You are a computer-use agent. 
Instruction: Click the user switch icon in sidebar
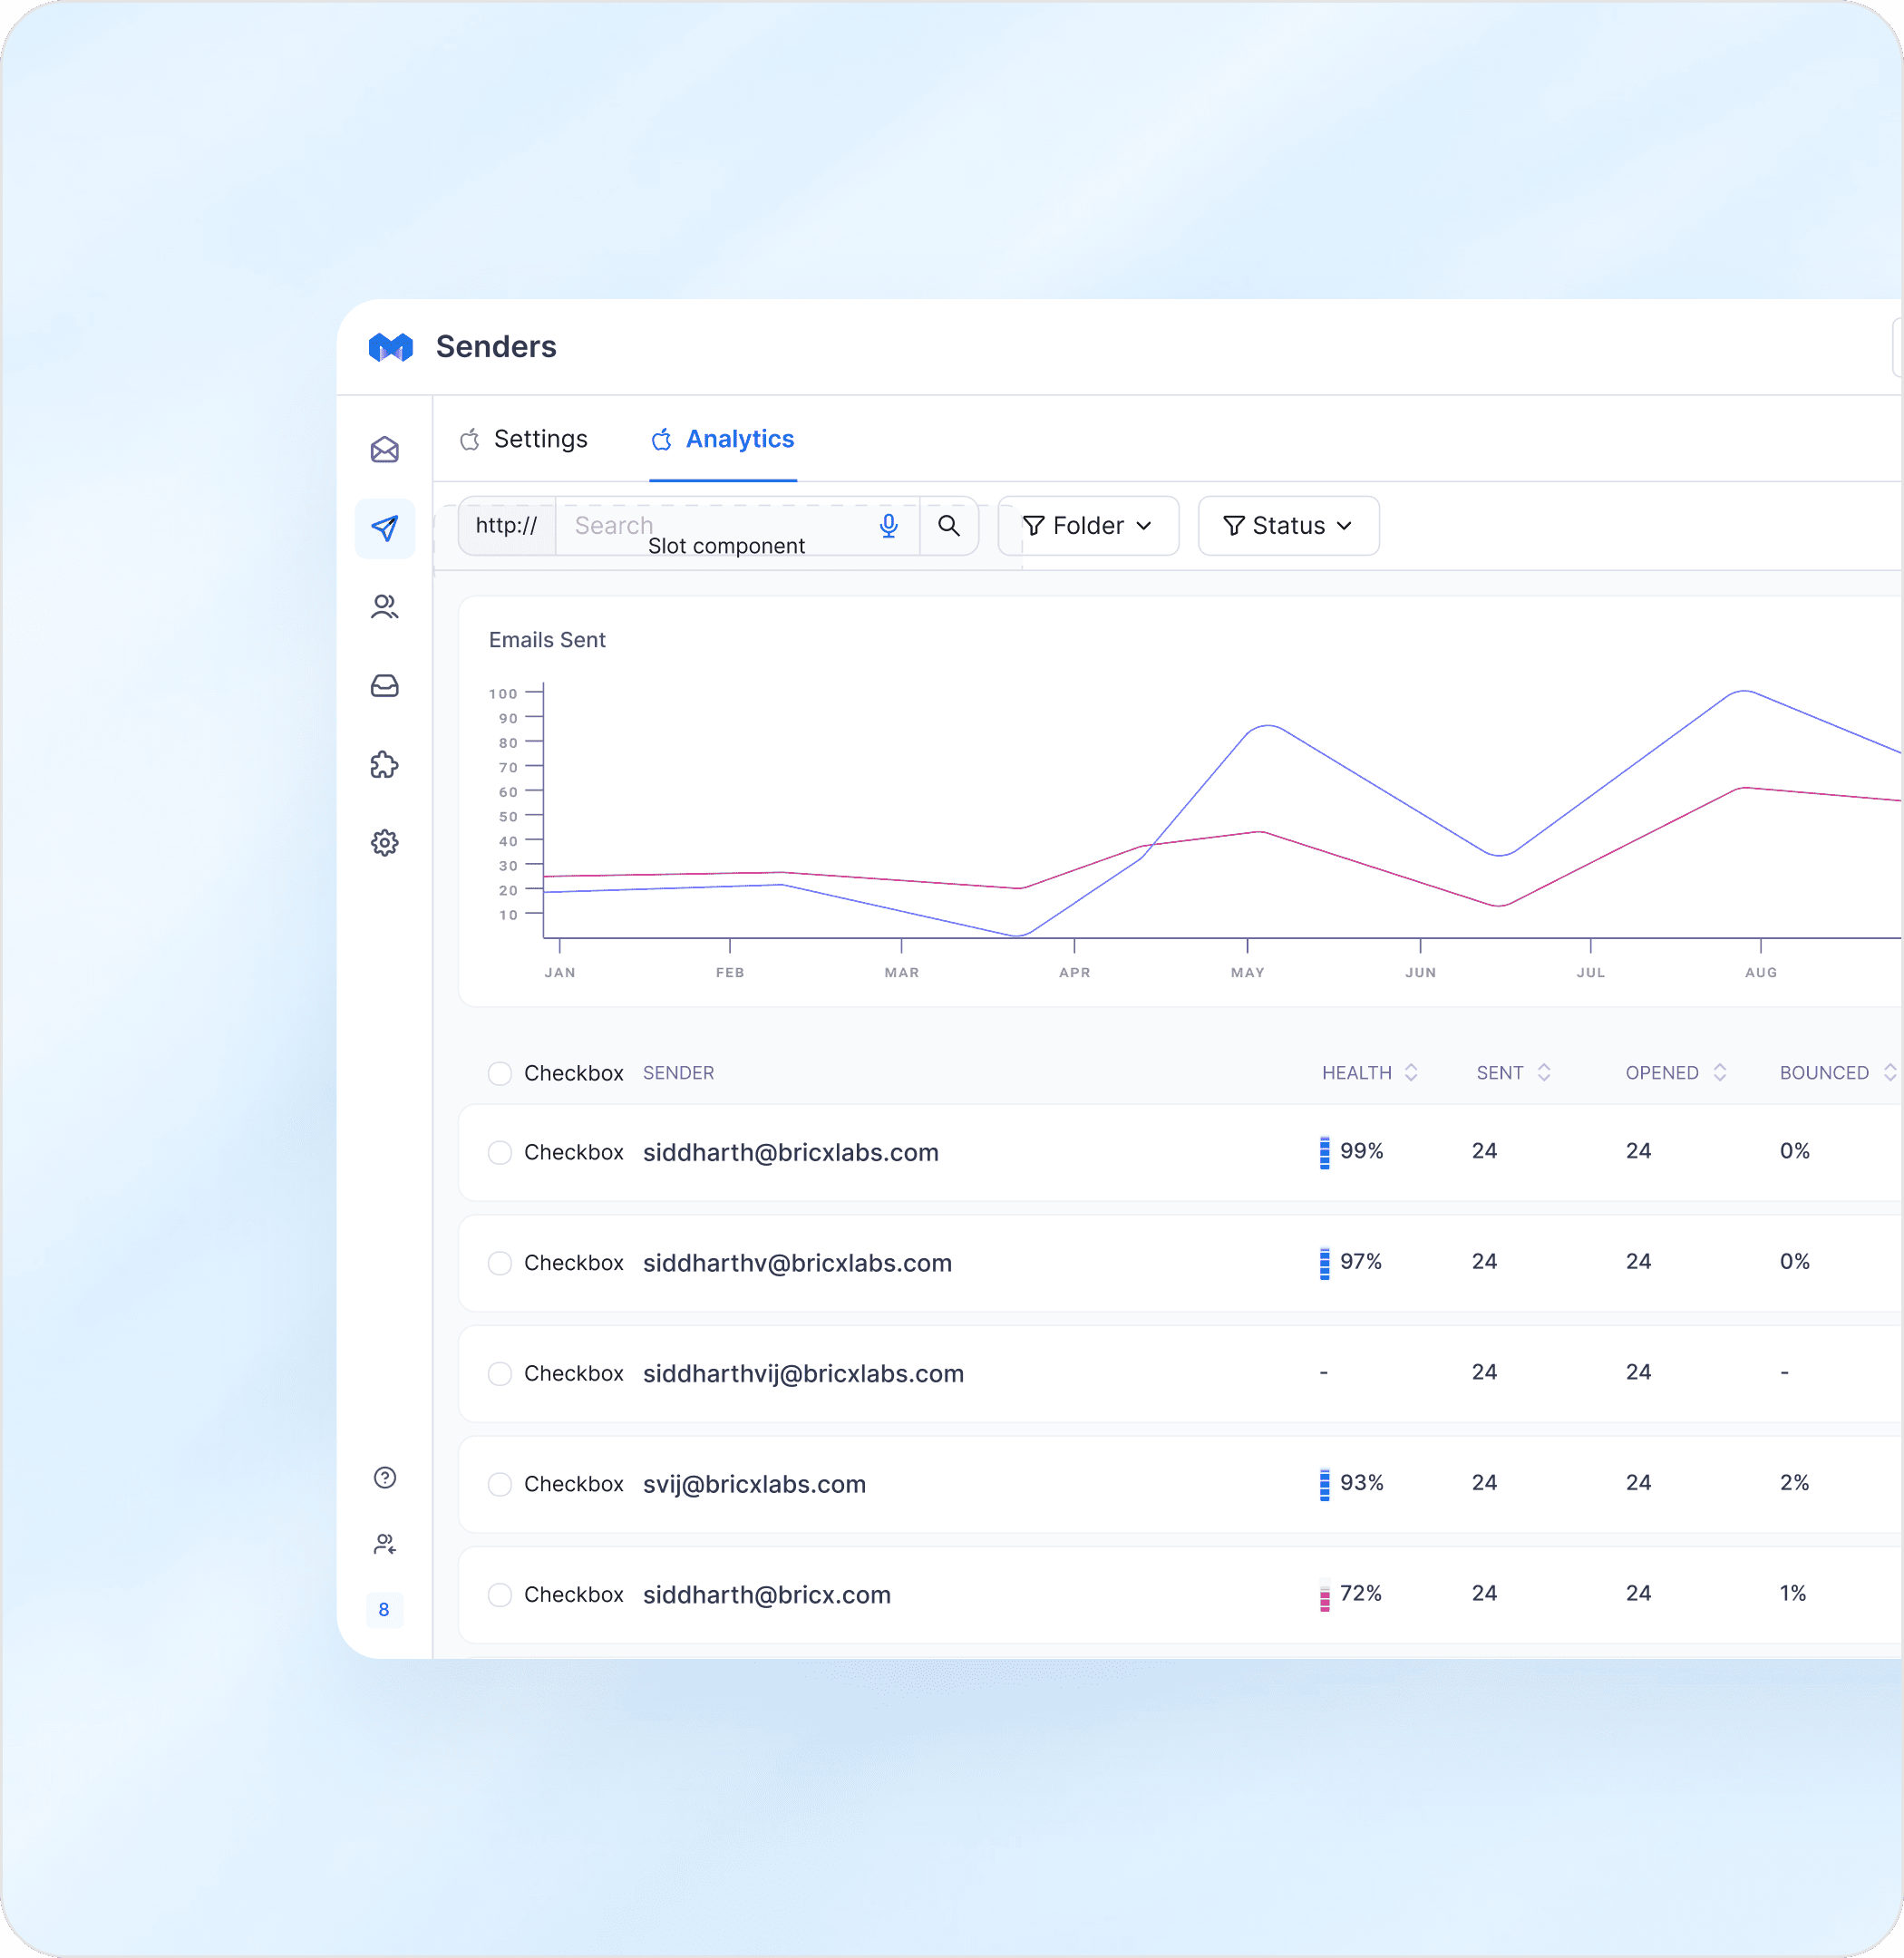point(385,1544)
